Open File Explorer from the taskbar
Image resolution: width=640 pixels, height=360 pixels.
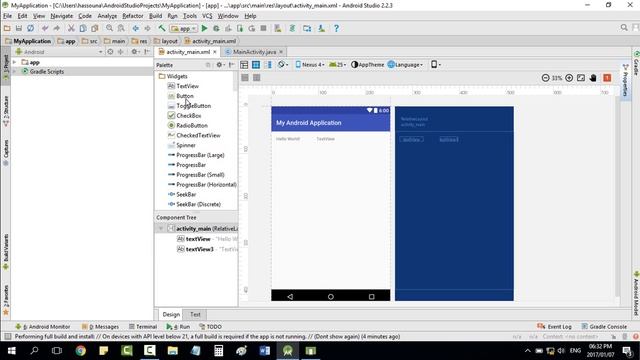[x=173, y=351]
